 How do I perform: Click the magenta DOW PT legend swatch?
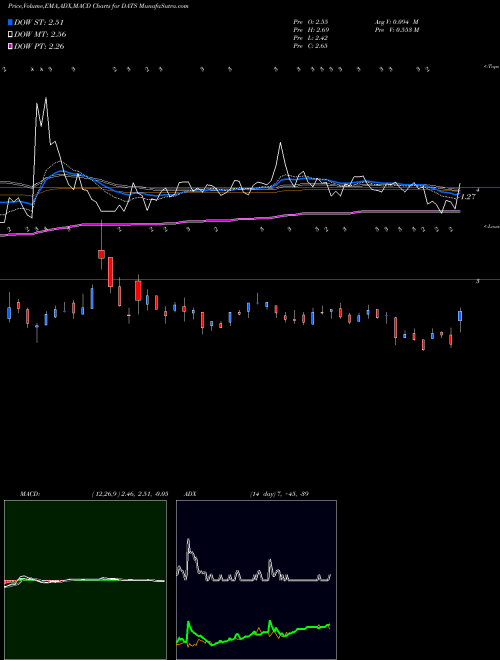[10, 46]
